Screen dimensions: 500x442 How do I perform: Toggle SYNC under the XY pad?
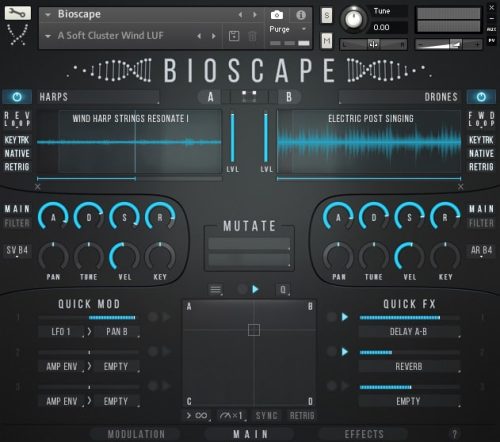pos(267,416)
